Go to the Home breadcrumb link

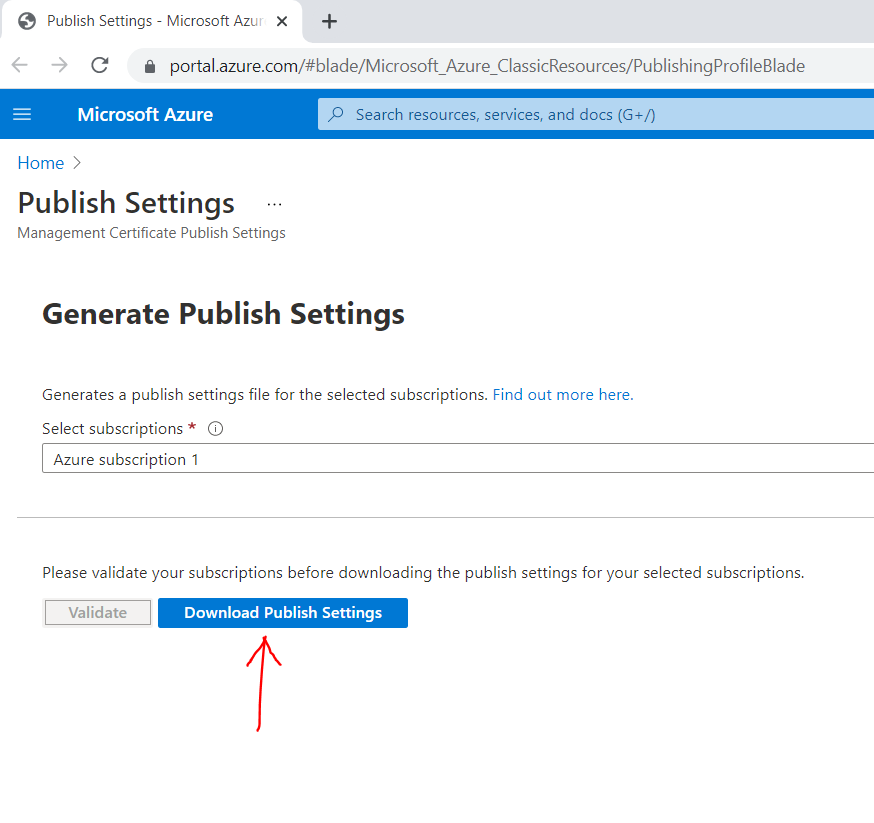coord(41,163)
